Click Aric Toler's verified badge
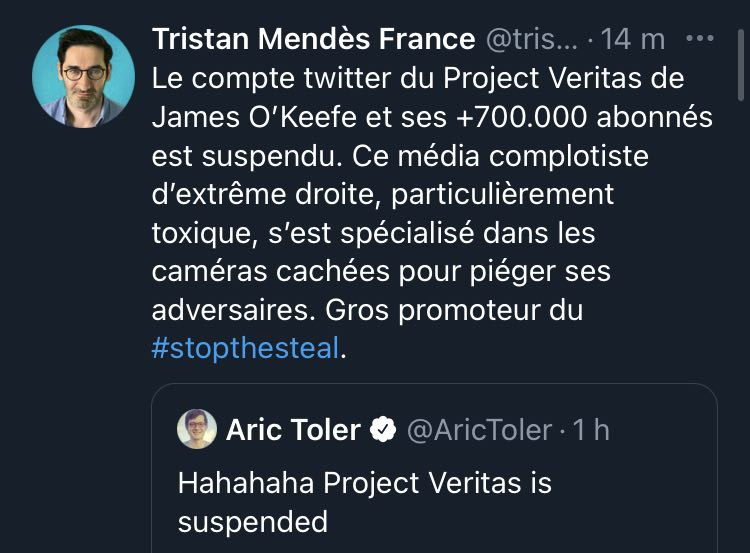This screenshot has width=750, height=553. [381, 430]
